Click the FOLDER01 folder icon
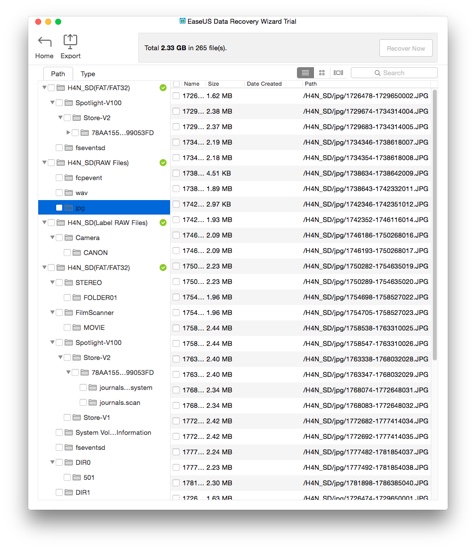Viewport: 476px width, 550px height. pyautogui.click(x=76, y=297)
